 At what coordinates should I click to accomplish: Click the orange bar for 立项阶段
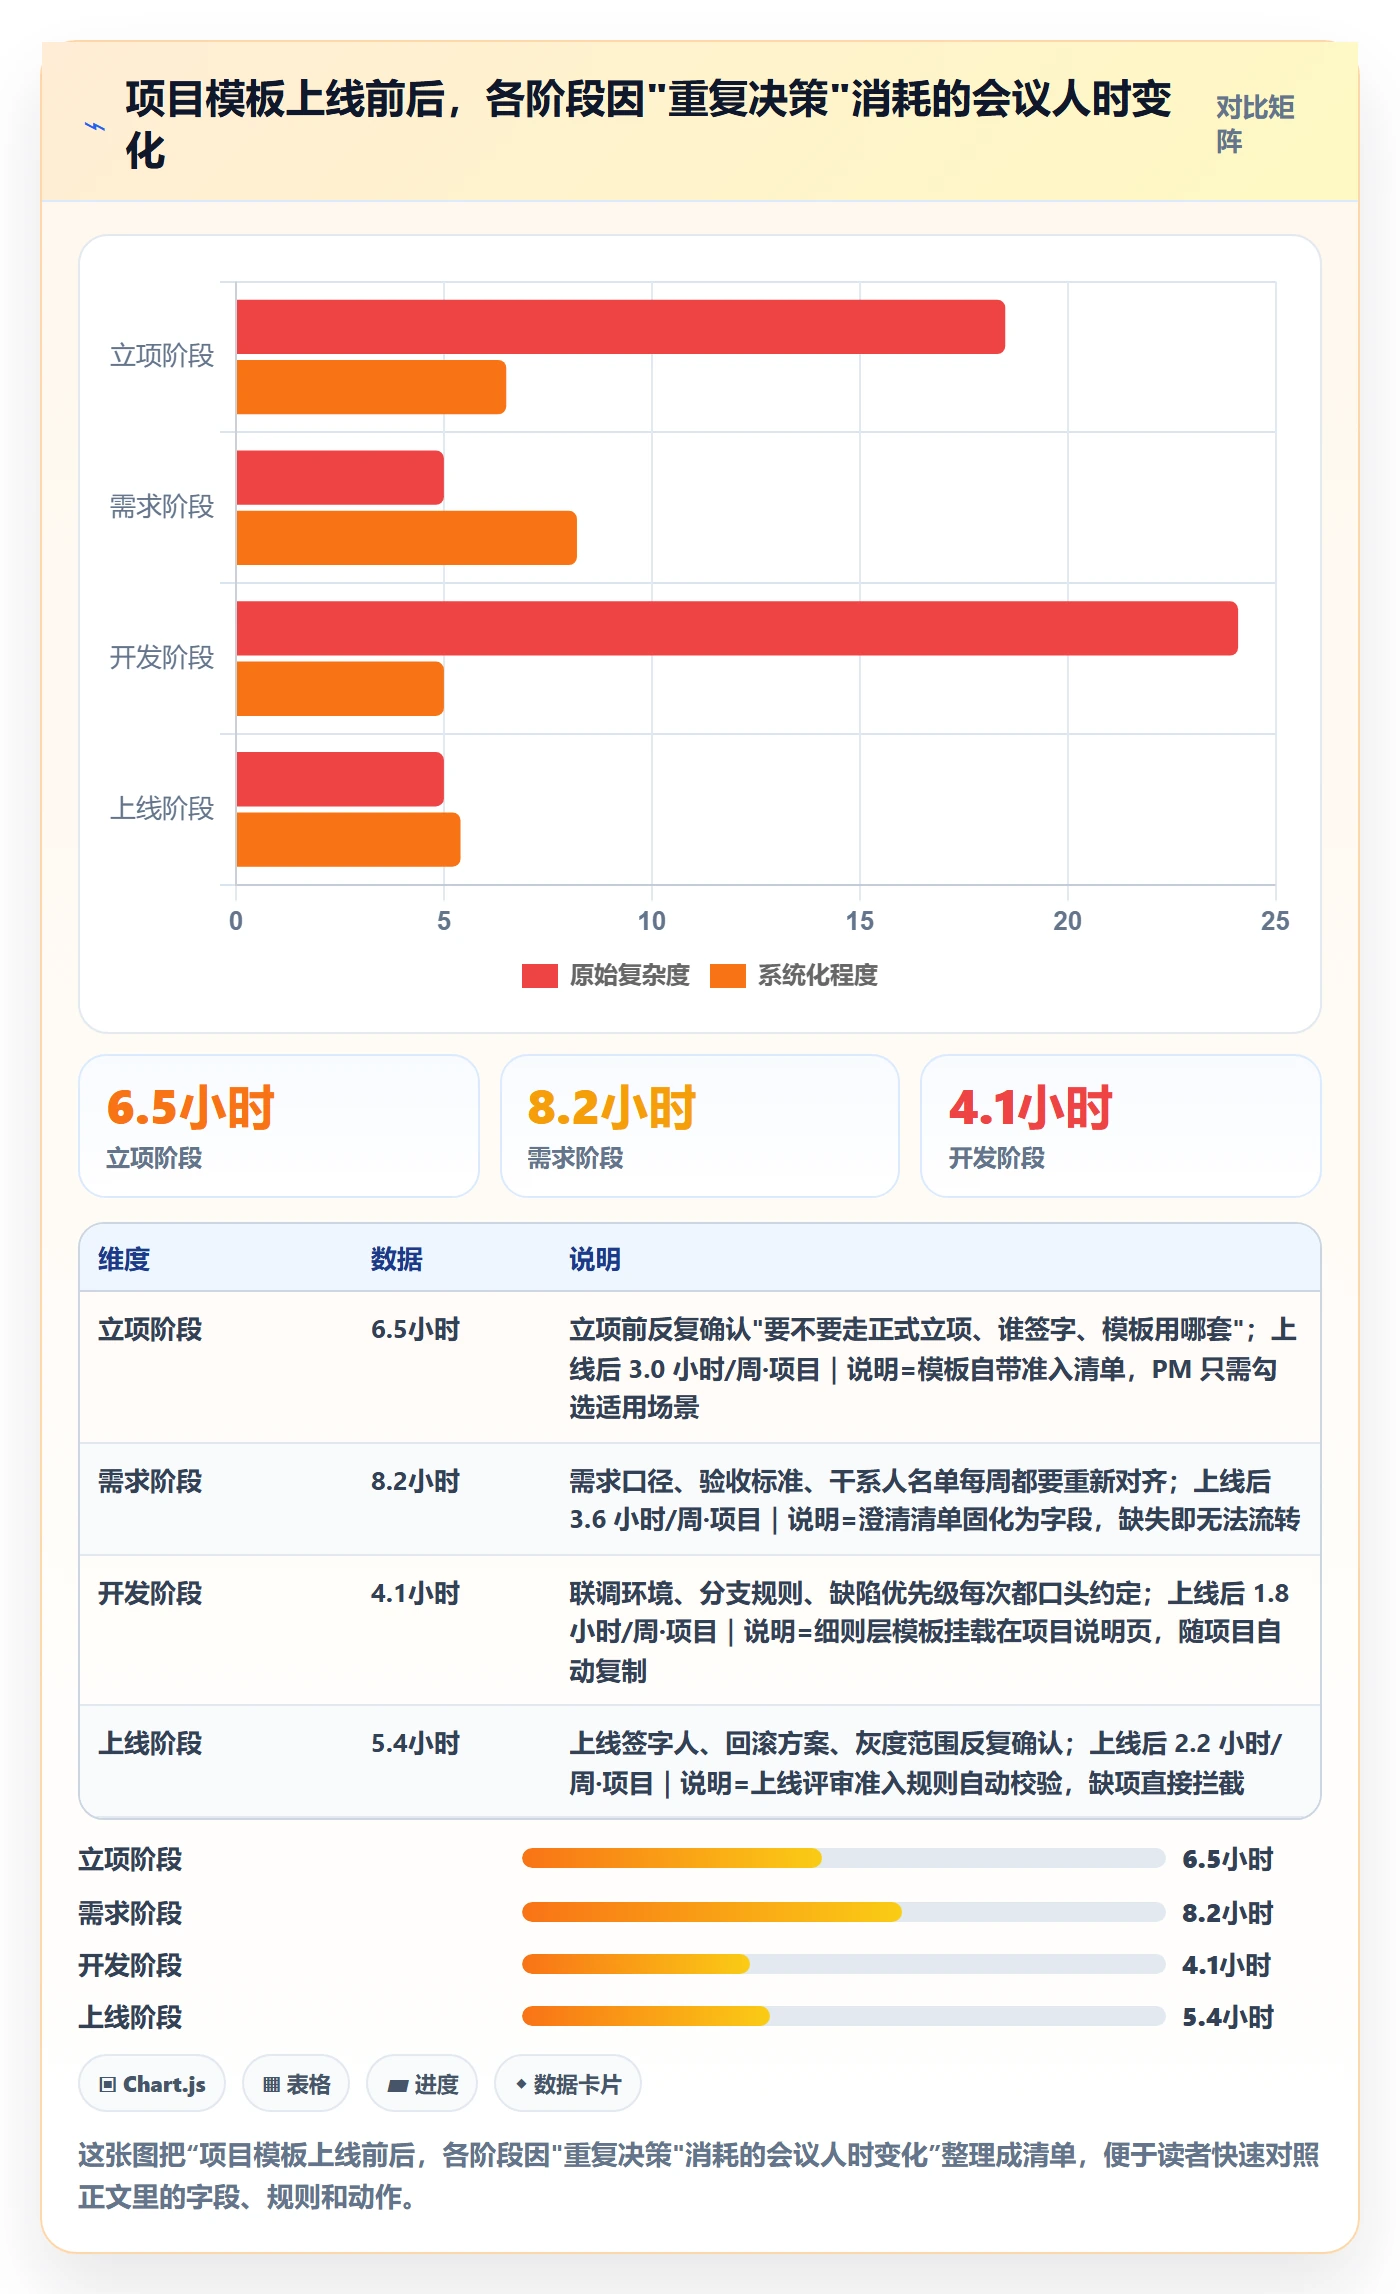click(x=371, y=387)
